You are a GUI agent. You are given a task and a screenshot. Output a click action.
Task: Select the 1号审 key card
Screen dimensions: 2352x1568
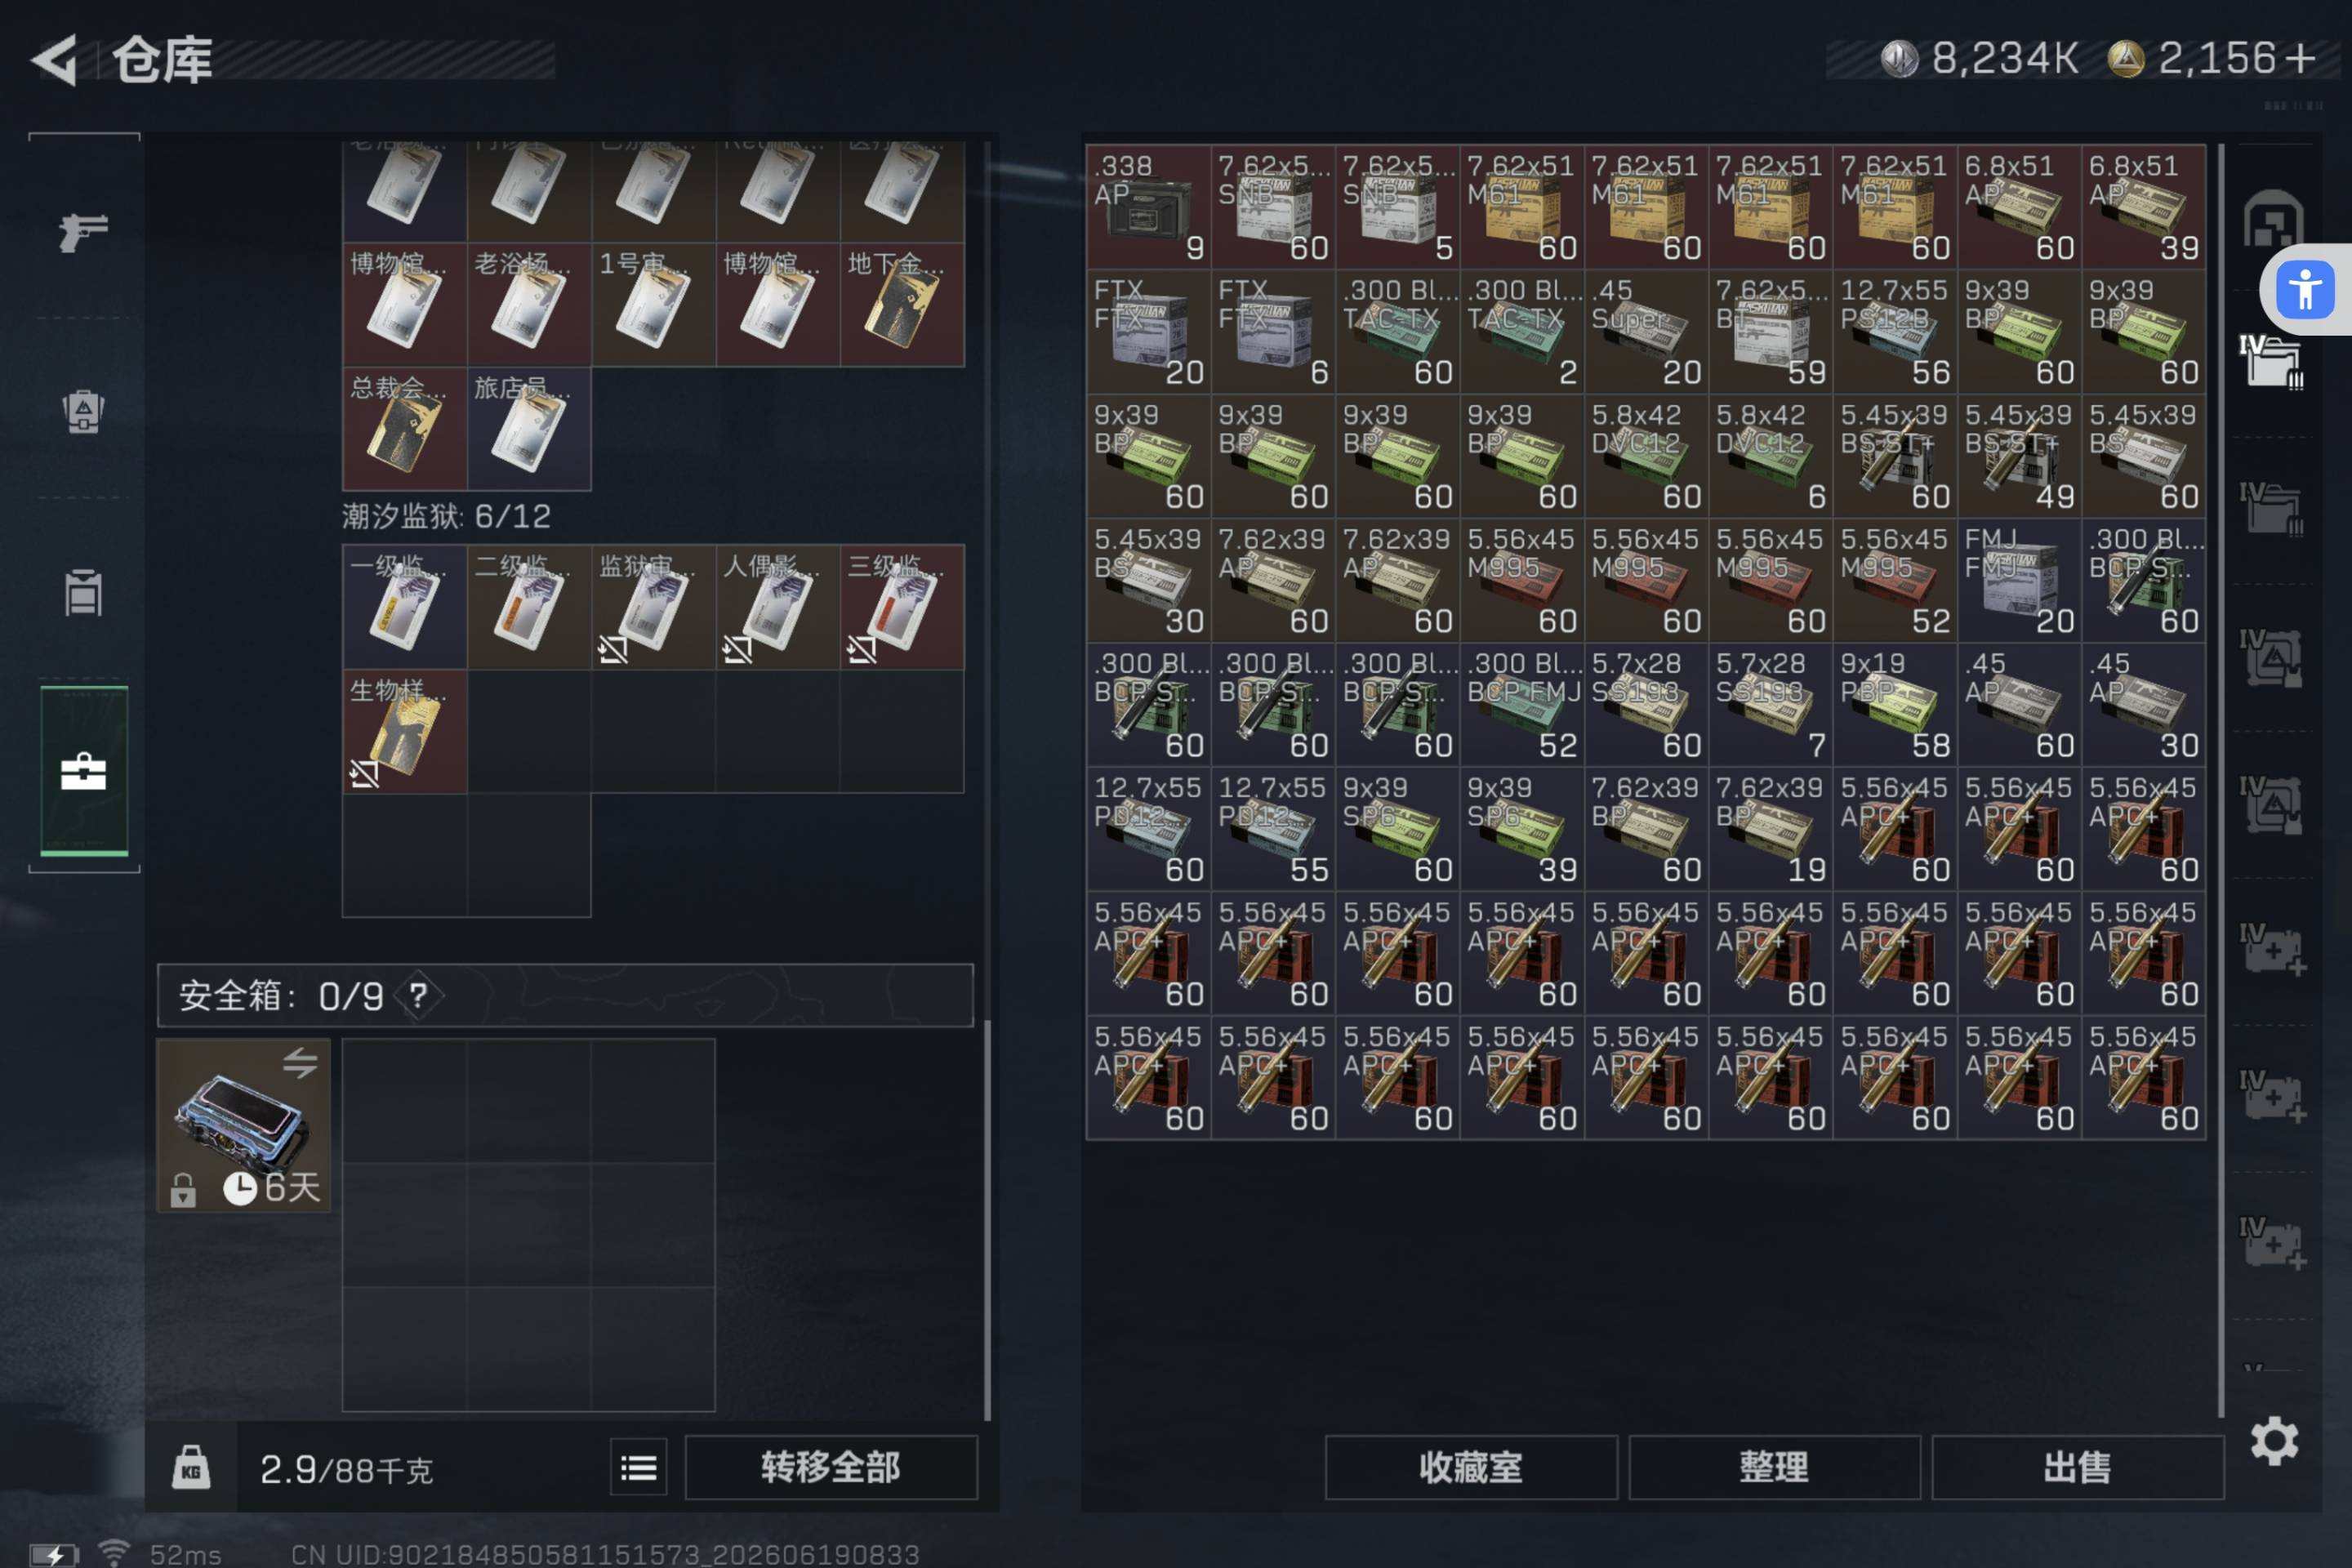[x=653, y=304]
